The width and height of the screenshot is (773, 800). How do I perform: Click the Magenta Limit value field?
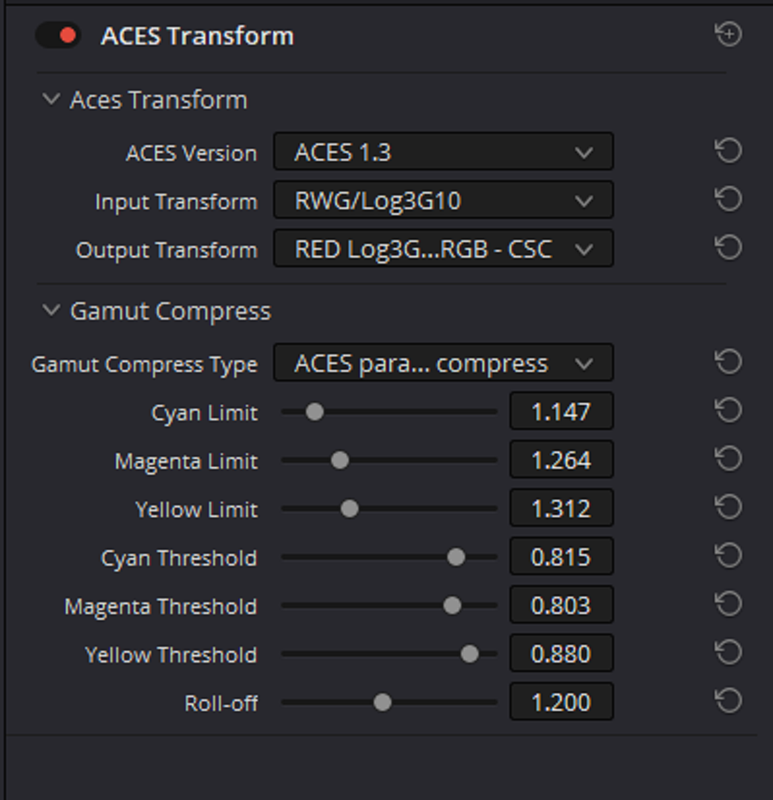click(561, 460)
